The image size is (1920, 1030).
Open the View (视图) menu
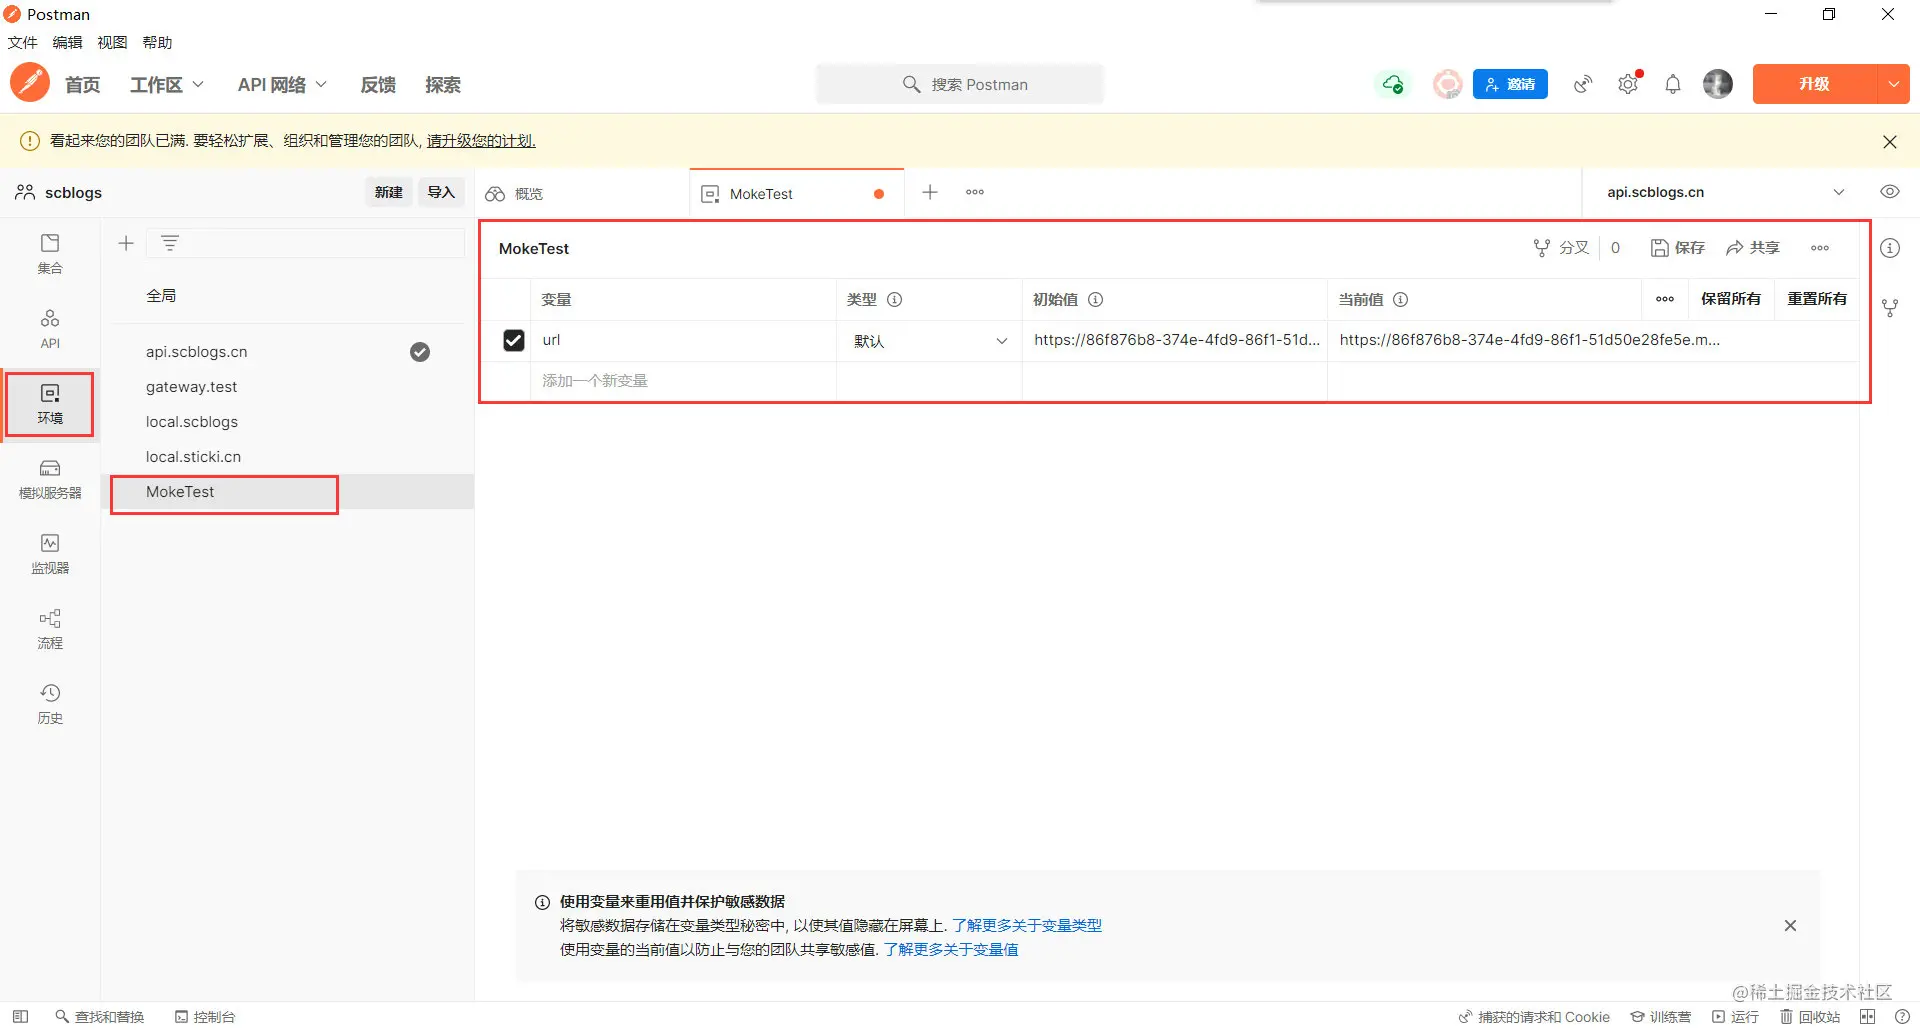pos(112,43)
